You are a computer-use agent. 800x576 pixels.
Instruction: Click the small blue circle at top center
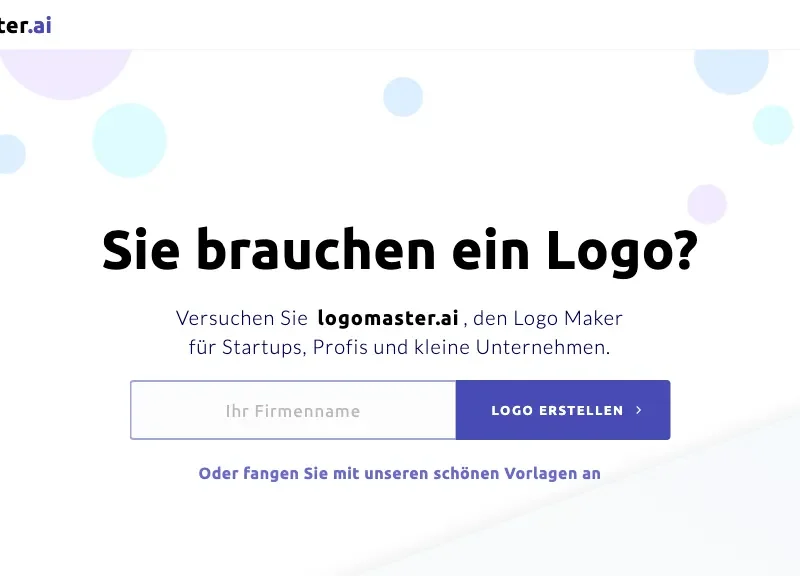(x=403, y=97)
